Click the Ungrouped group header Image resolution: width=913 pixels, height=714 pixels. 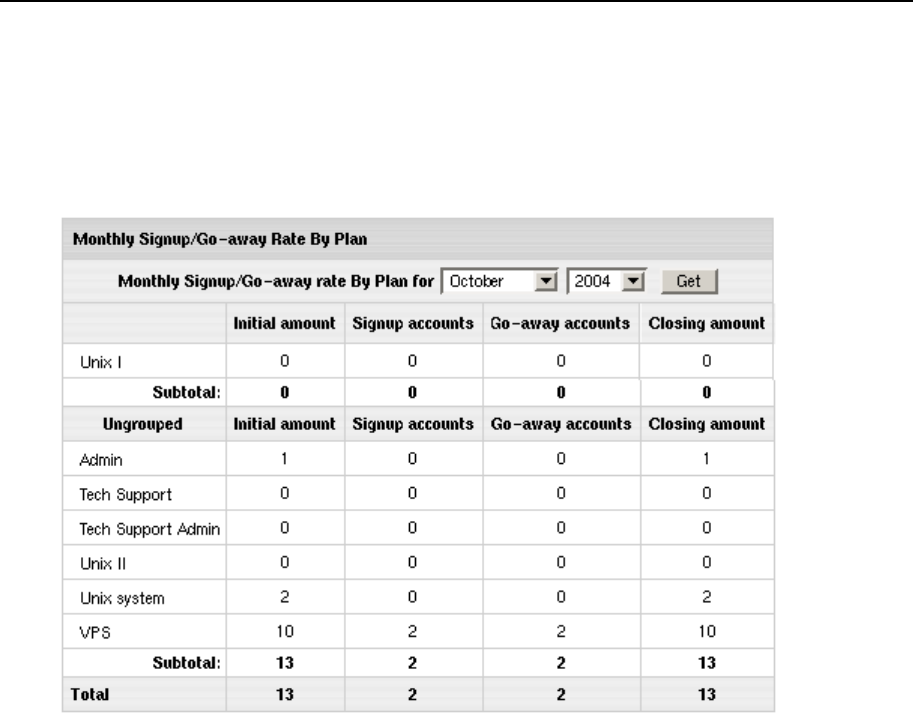point(141,424)
